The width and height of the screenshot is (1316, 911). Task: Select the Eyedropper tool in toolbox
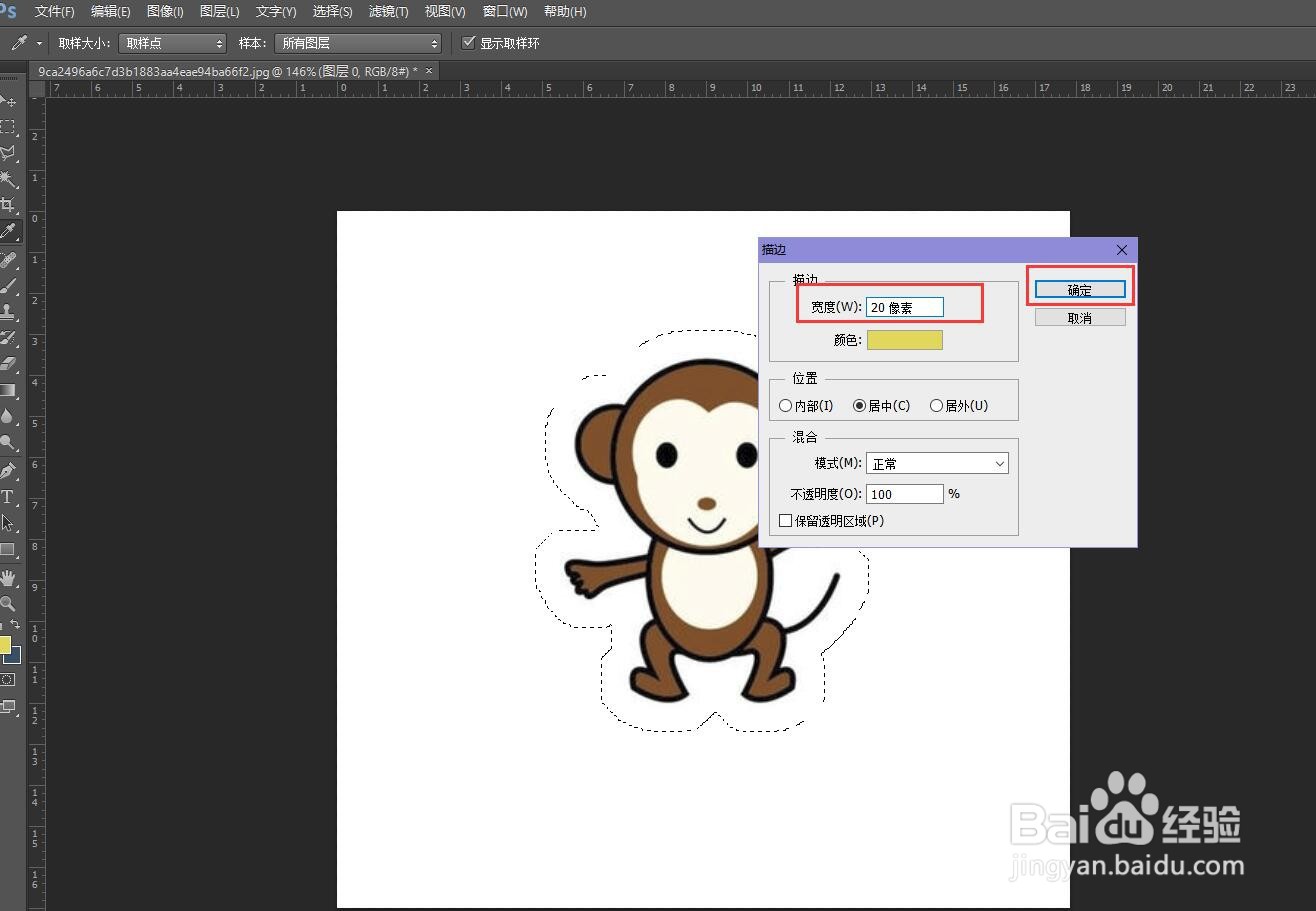[8, 231]
